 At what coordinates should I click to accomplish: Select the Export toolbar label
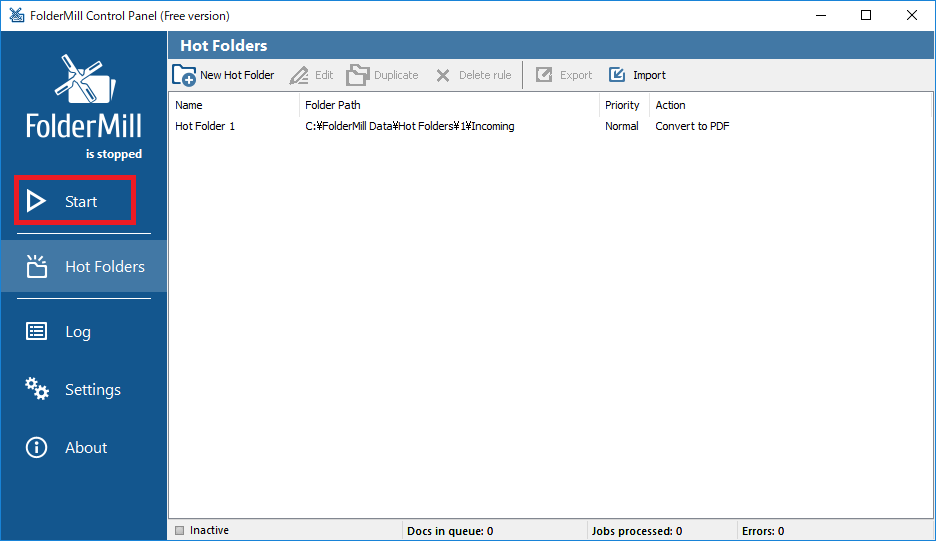coord(576,75)
